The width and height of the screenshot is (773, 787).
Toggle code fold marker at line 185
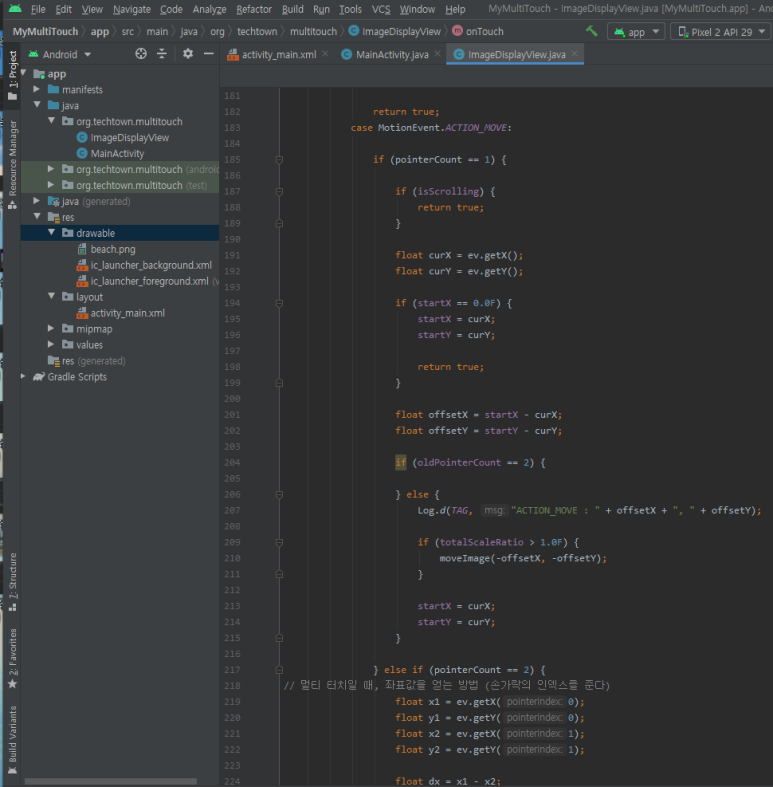click(279, 160)
